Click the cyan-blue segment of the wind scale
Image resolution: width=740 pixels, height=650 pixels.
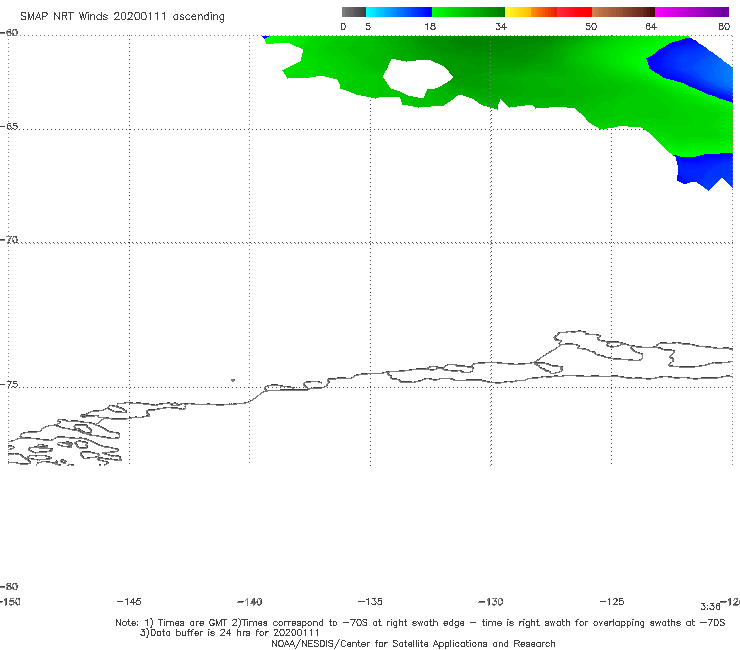pyautogui.click(x=399, y=12)
